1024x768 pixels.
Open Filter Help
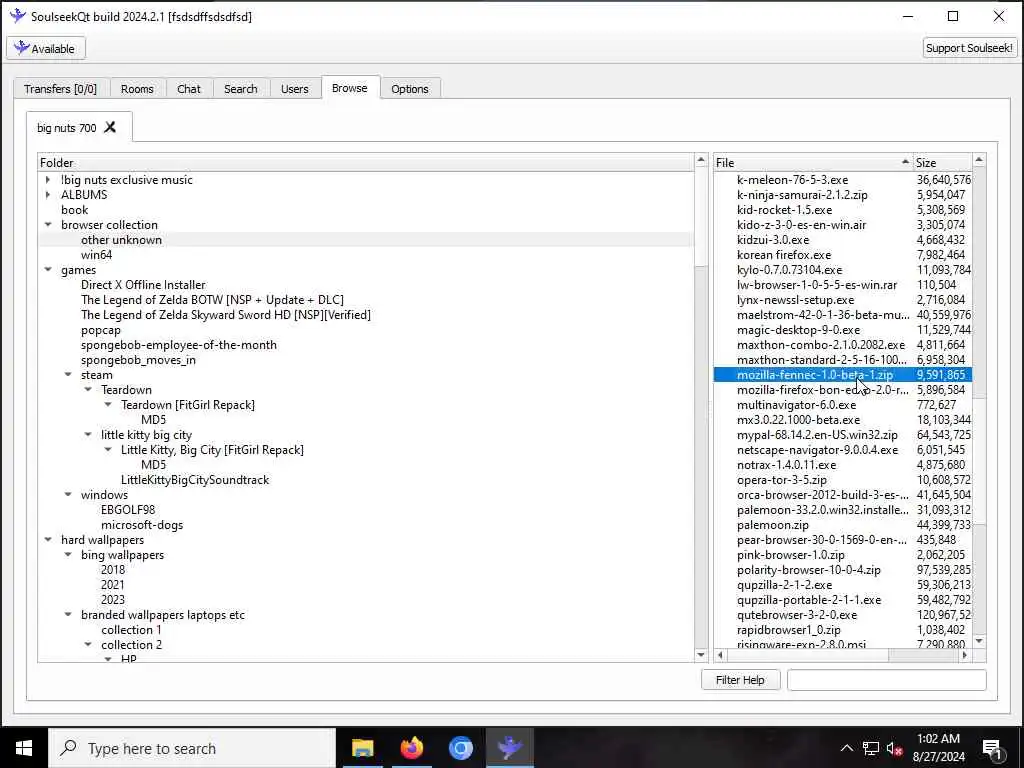[x=740, y=680]
